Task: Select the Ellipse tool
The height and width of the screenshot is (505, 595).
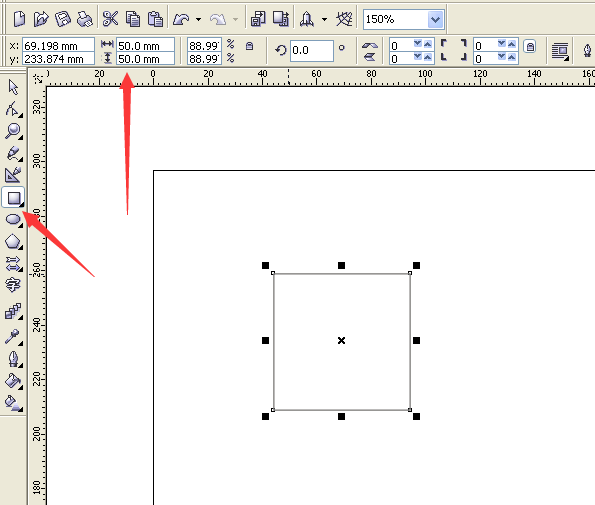Action: pos(13,219)
